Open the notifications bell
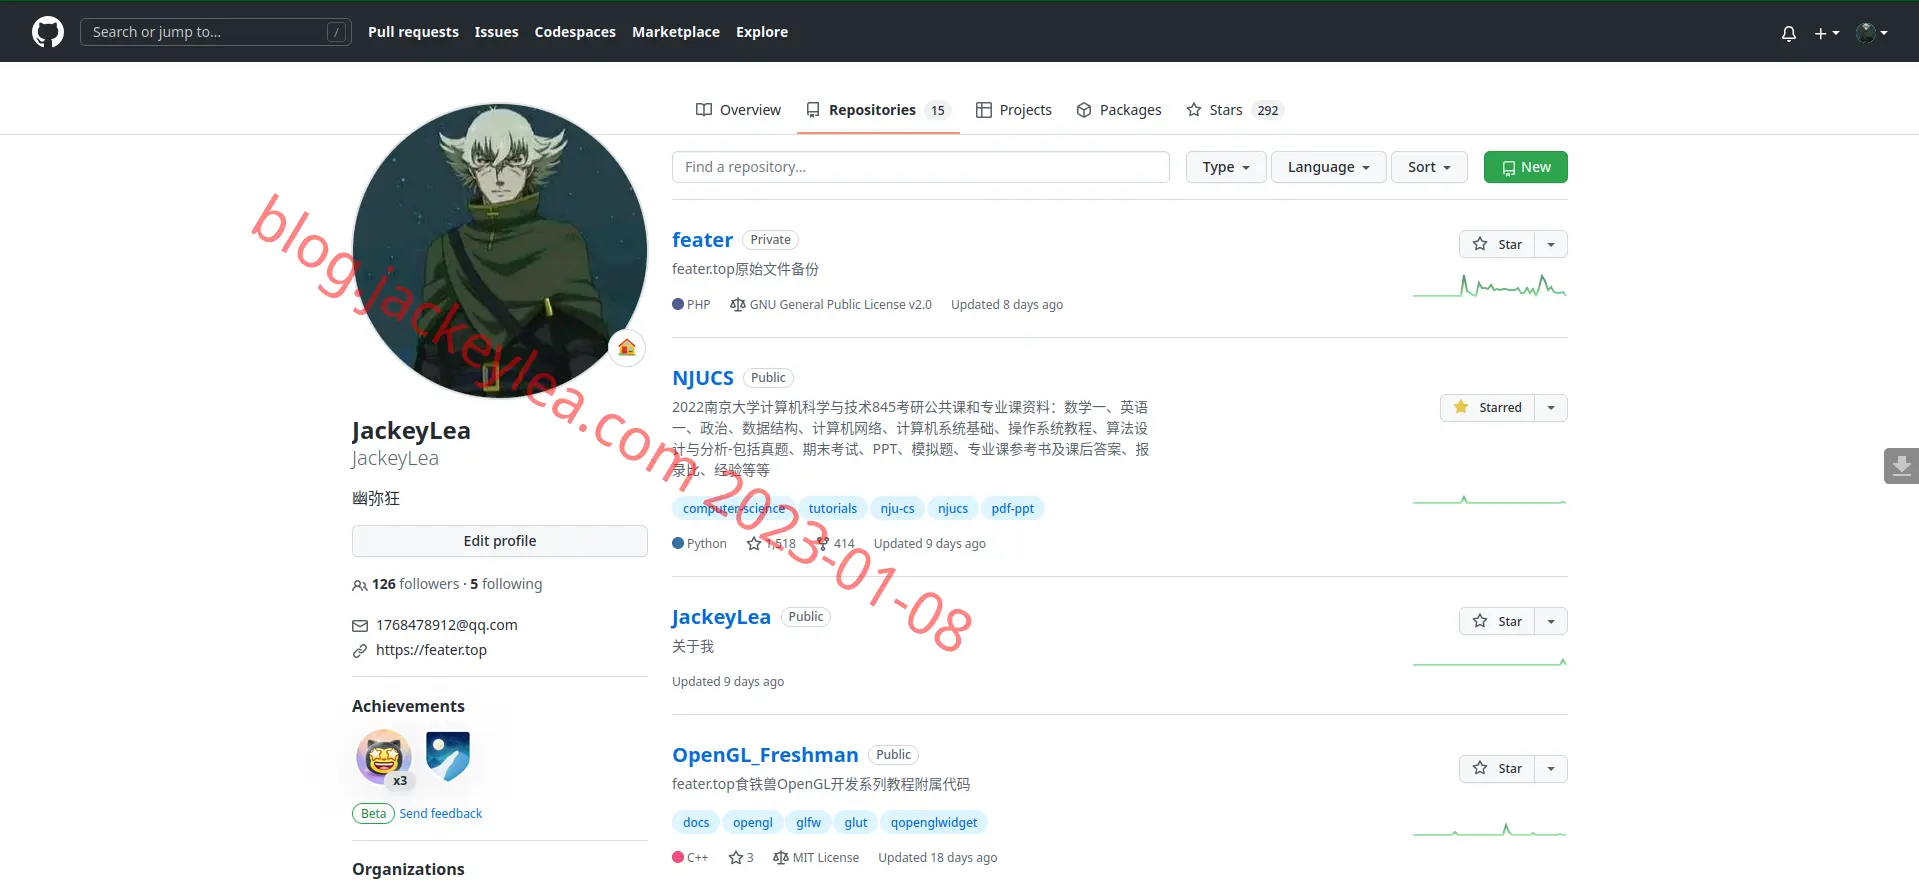The width and height of the screenshot is (1919, 888). [1789, 33]
